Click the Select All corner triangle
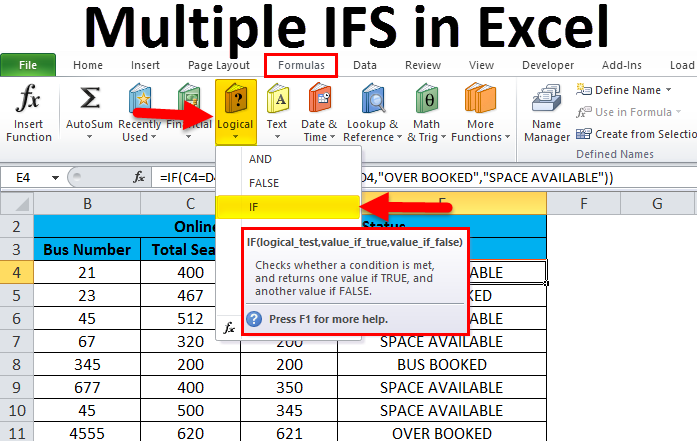Image resolution: width=697 pixels, height=441 pixels. (22, 204)
